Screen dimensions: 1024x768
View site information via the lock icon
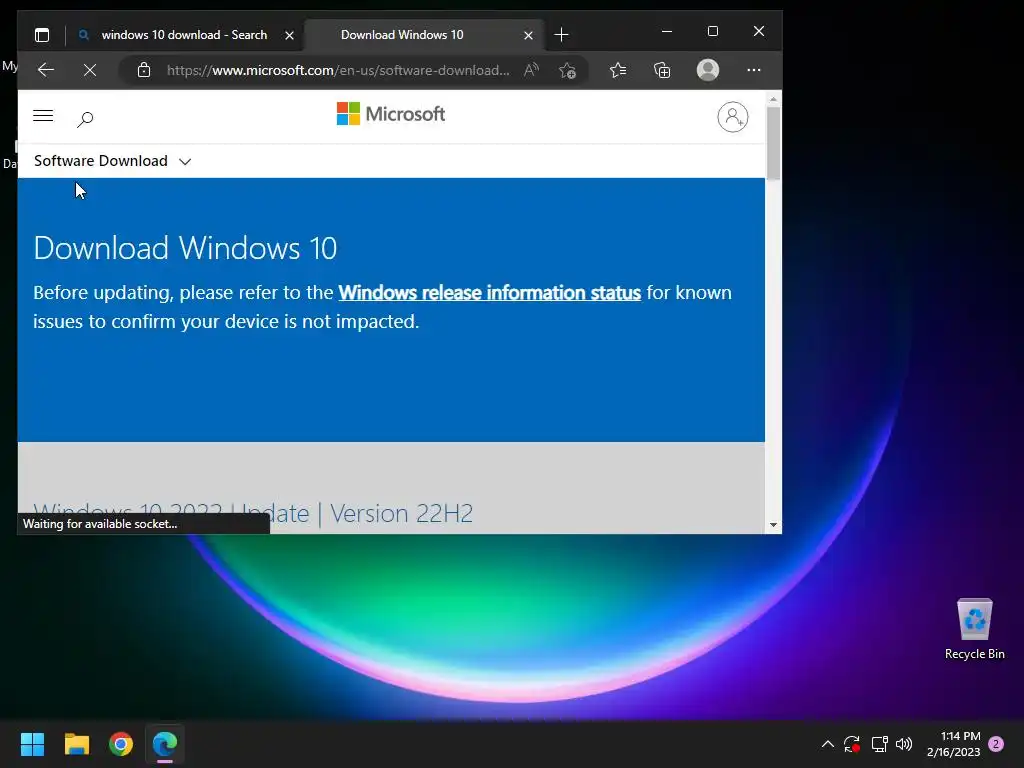(x=144, y=70)
